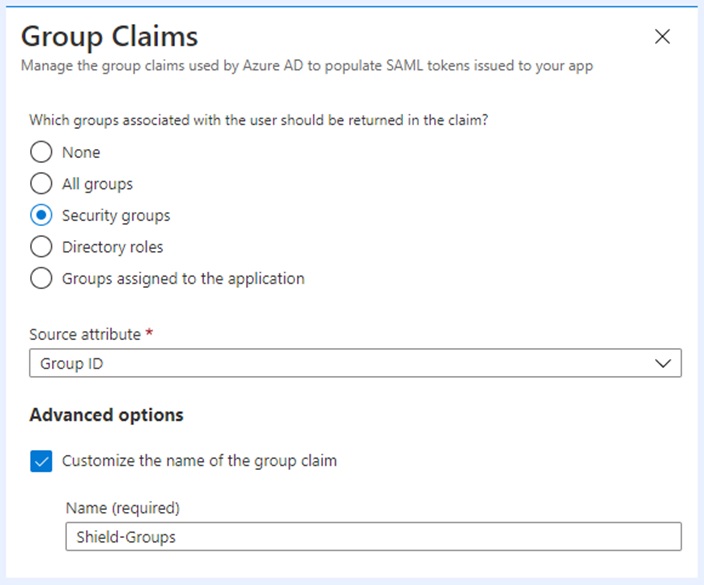704x585 pixels.
Task: Click the 'All groups' label text
Action: pos(97,184)
